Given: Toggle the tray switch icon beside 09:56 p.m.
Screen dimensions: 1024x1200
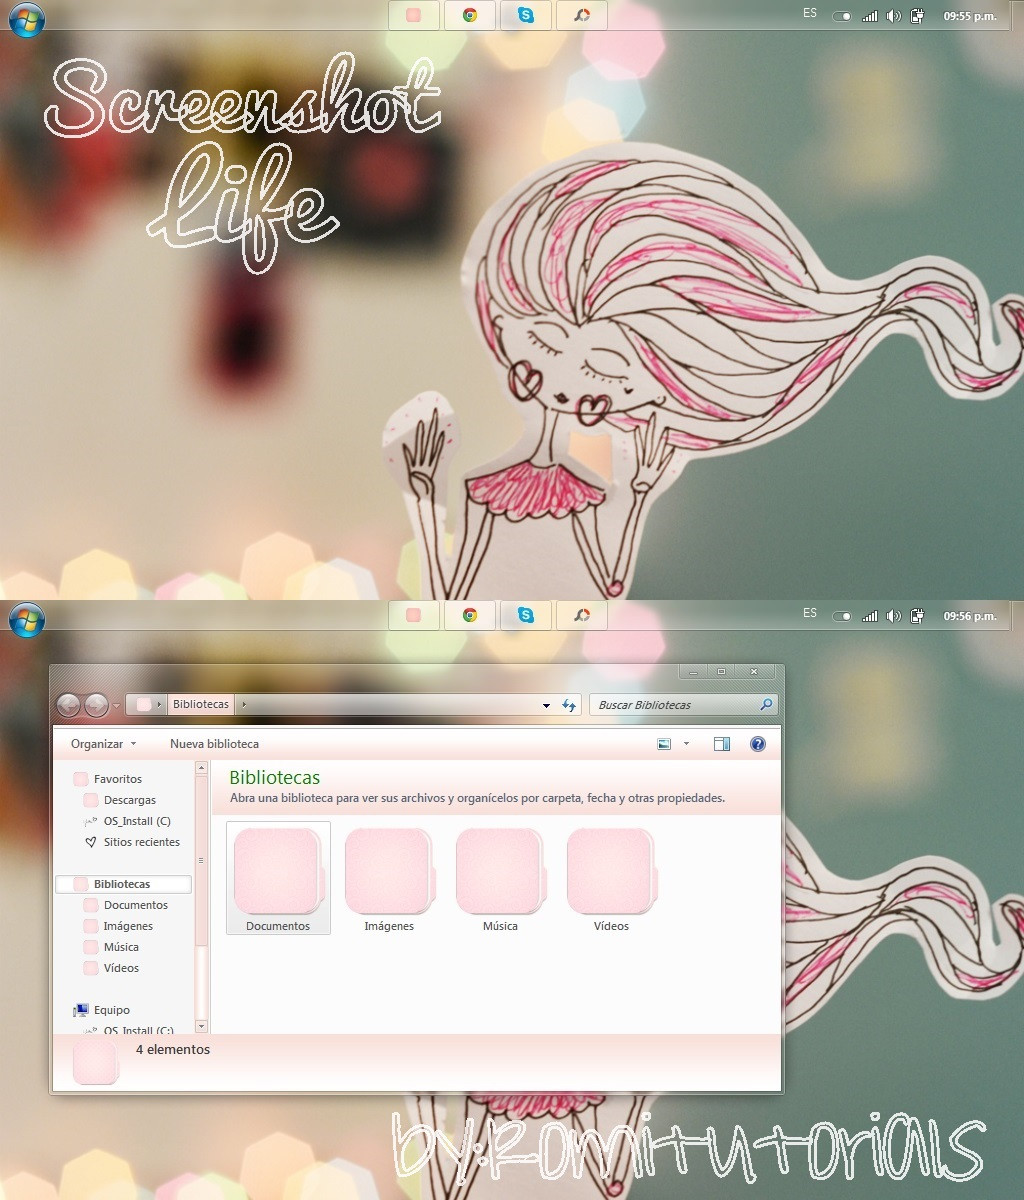Looking at the screenshot, I should 842,616.
